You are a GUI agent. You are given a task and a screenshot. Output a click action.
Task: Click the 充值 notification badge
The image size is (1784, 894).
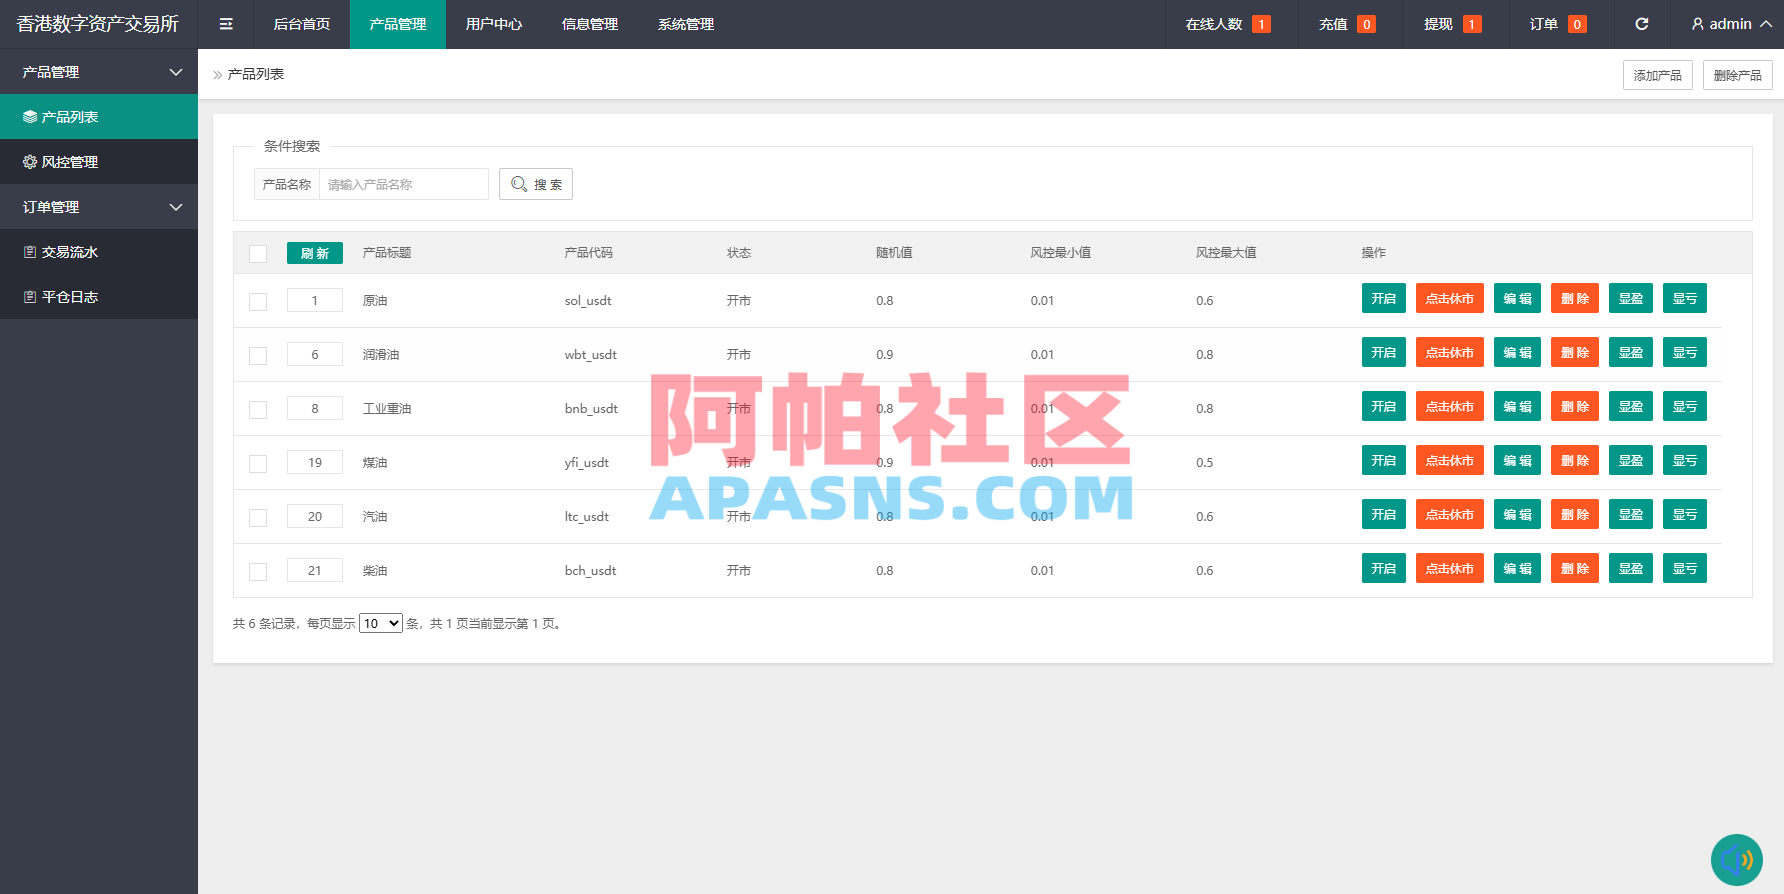pyautogui.click(x=1367, y=24)
